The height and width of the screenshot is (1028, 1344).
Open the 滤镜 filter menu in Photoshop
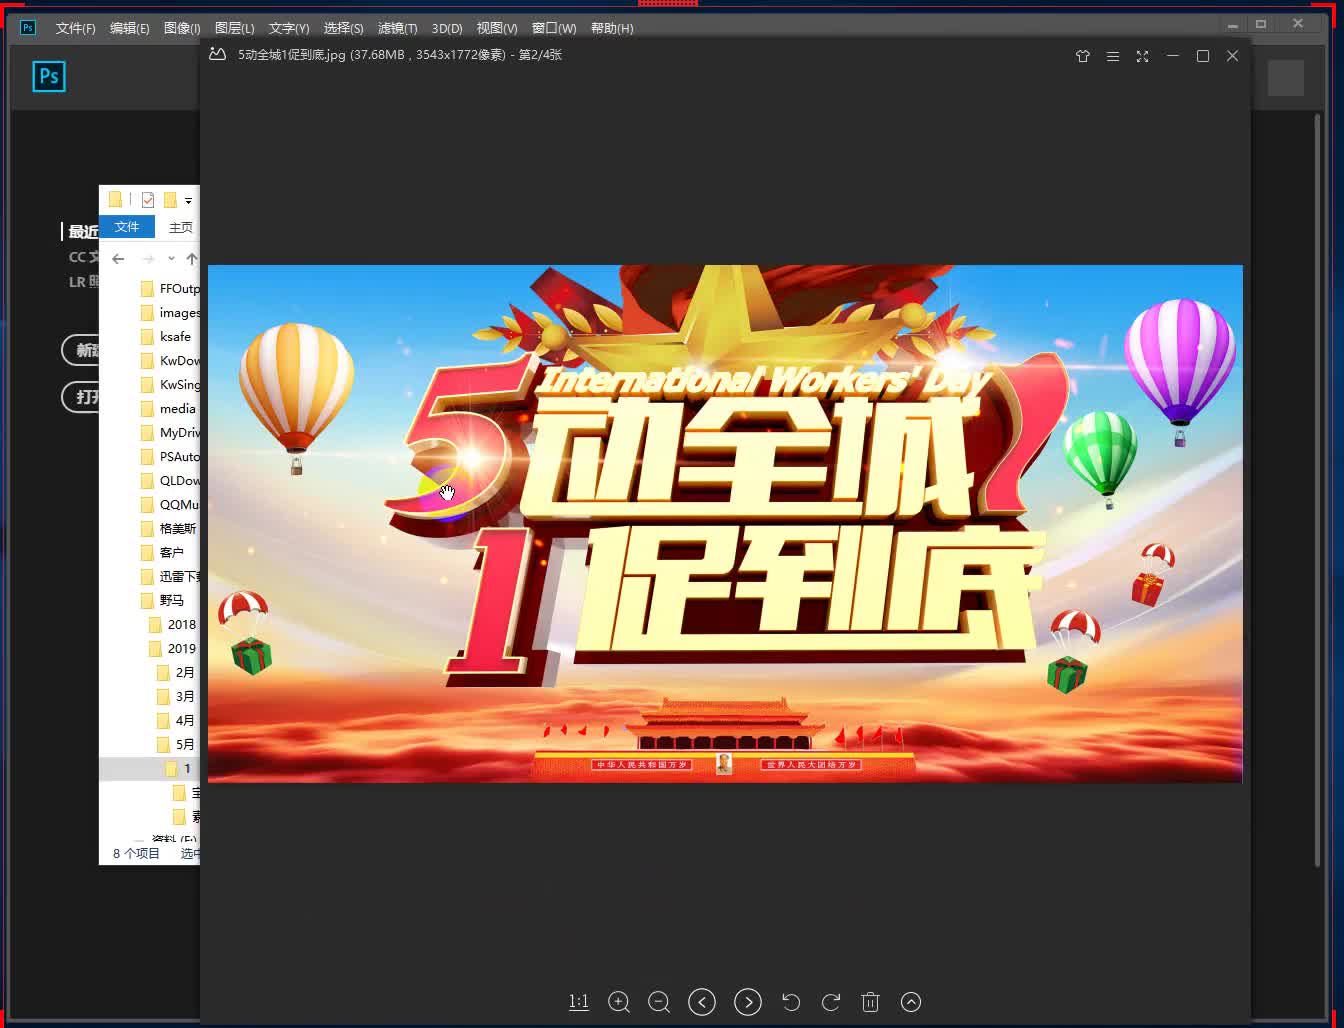(x=397, y=28)
